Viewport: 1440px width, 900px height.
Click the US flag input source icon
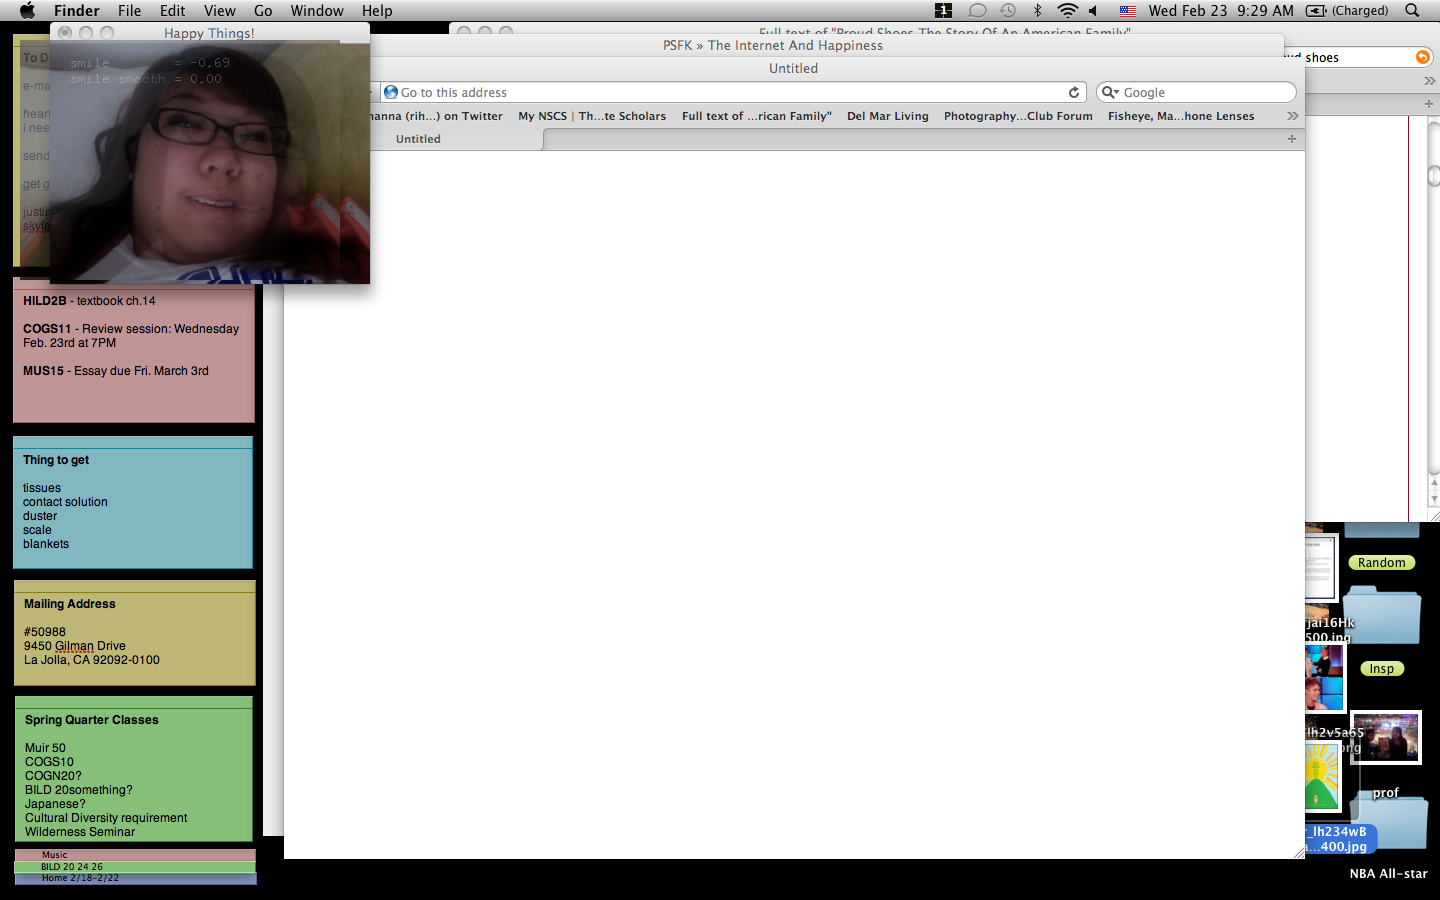tap(1127, 10)
